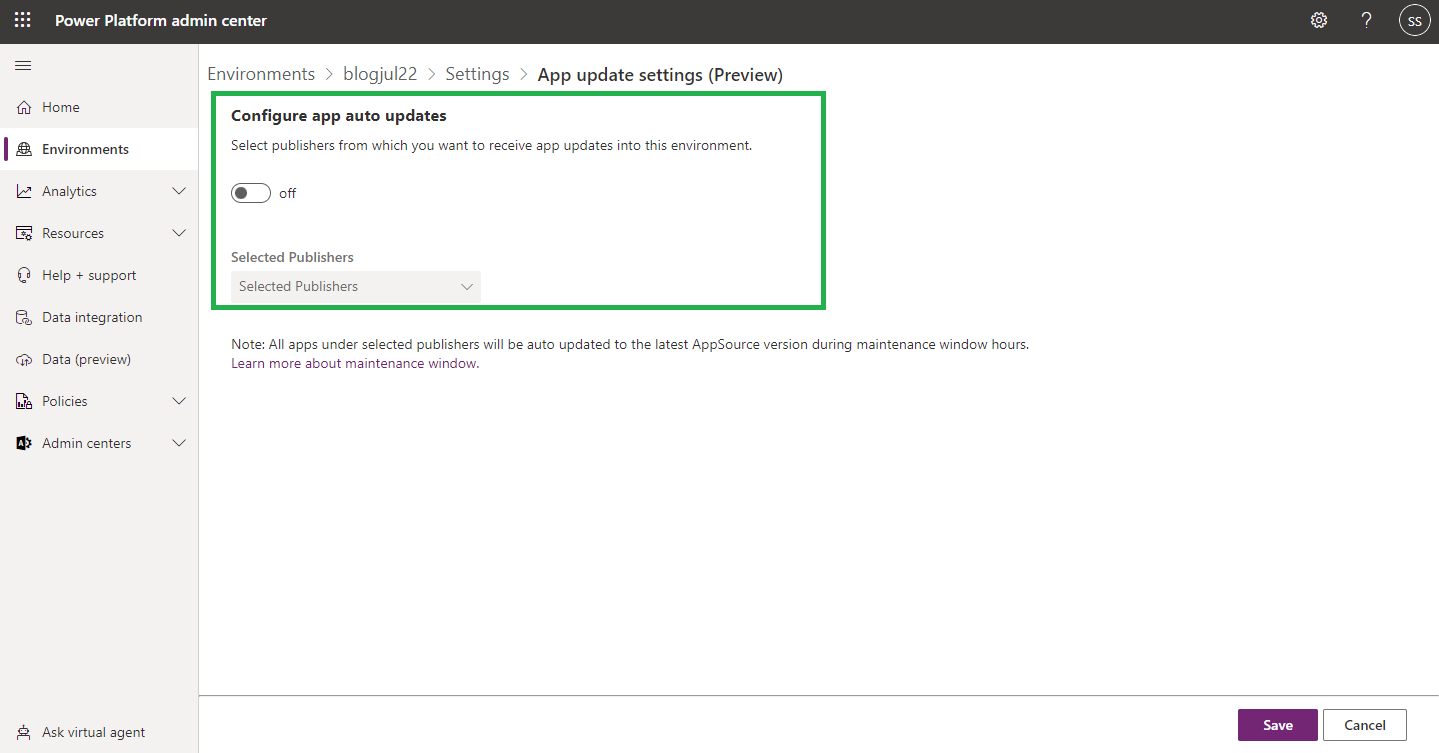Click the blogjul22 breadcrumb link
The image size is (1439, 753).
coord(380,74)
